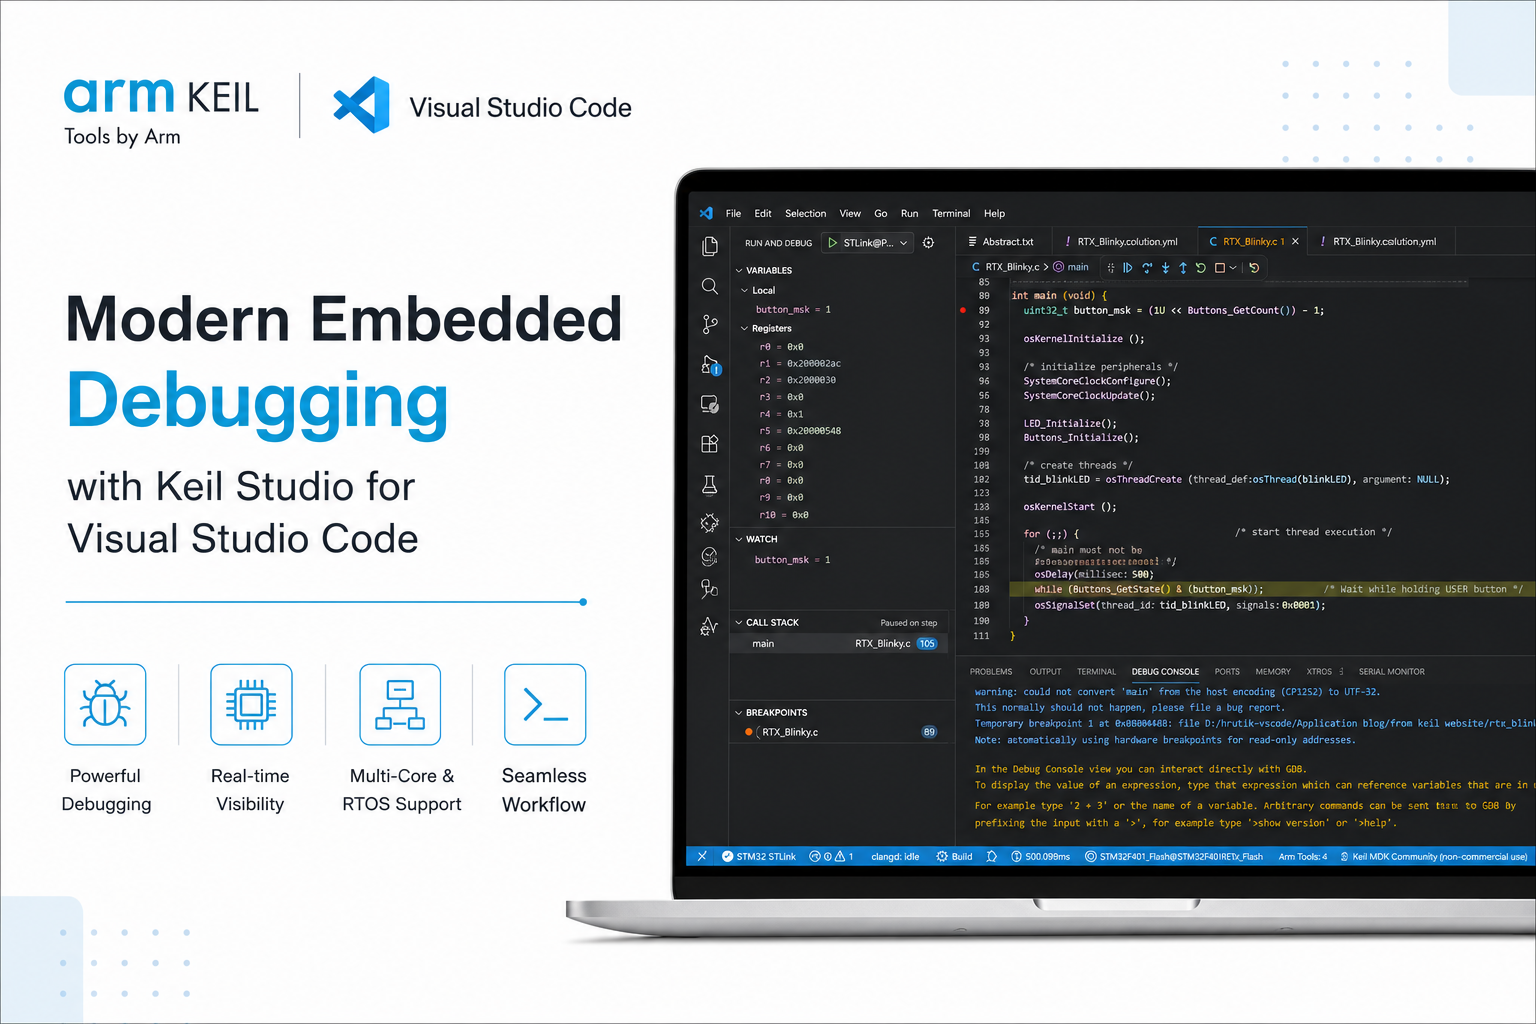This screenshot has width=1536, height=1024.
Task: Click the Powerful Debugging bug icon
Action: (x=105, y=704)
